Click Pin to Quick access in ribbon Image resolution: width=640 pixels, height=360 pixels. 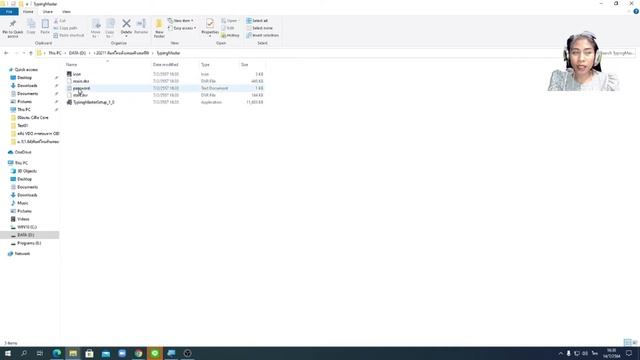tap(13, 28)
